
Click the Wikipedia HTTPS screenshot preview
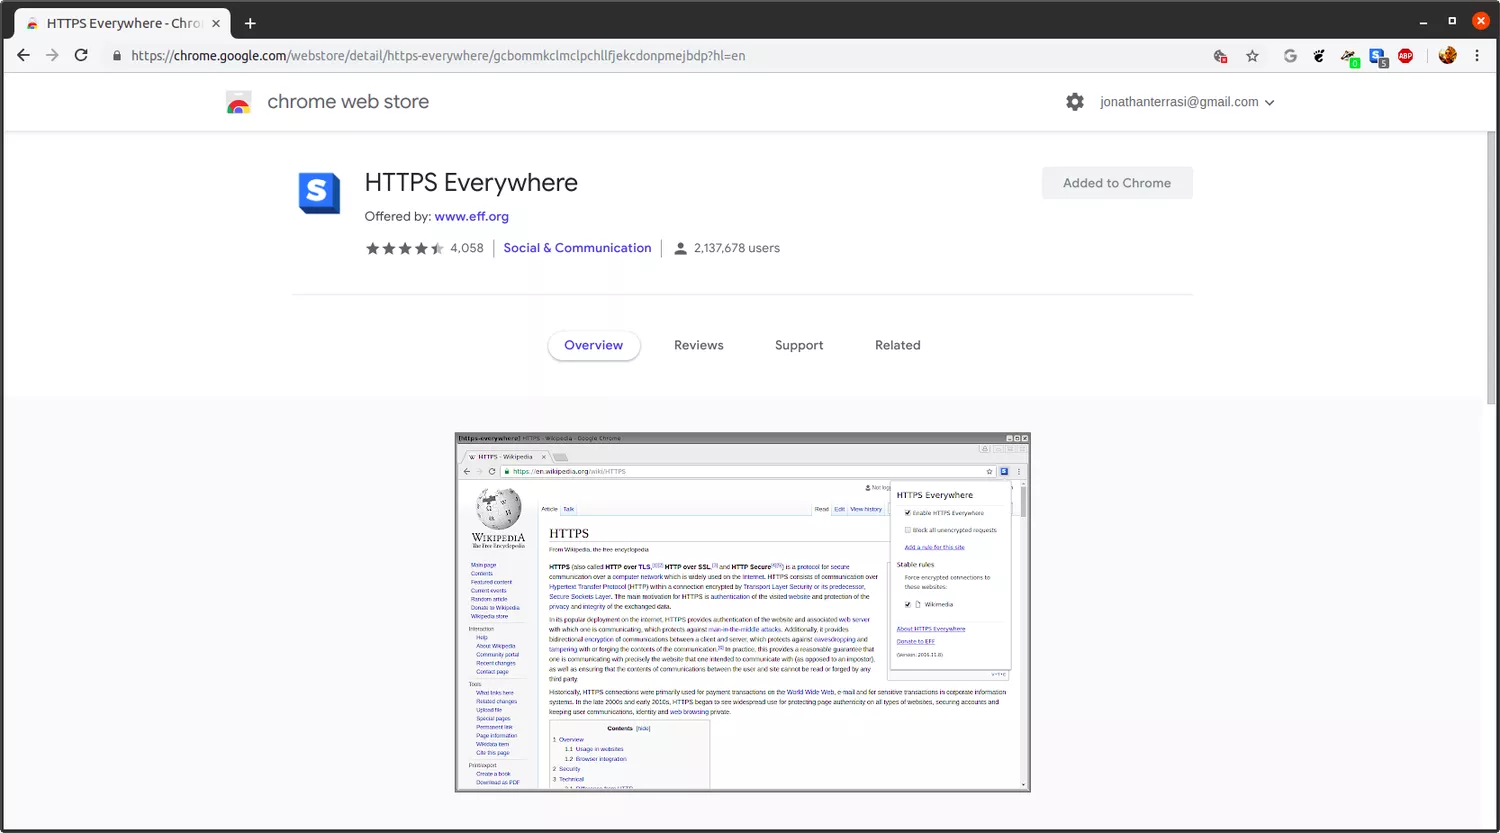click(x=742, y=612)
